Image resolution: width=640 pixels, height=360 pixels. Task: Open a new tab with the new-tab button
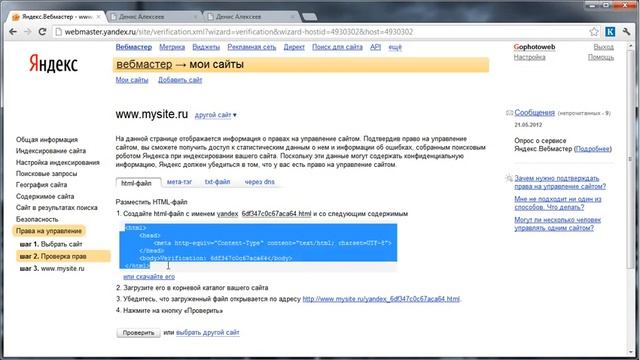(309, 17)
